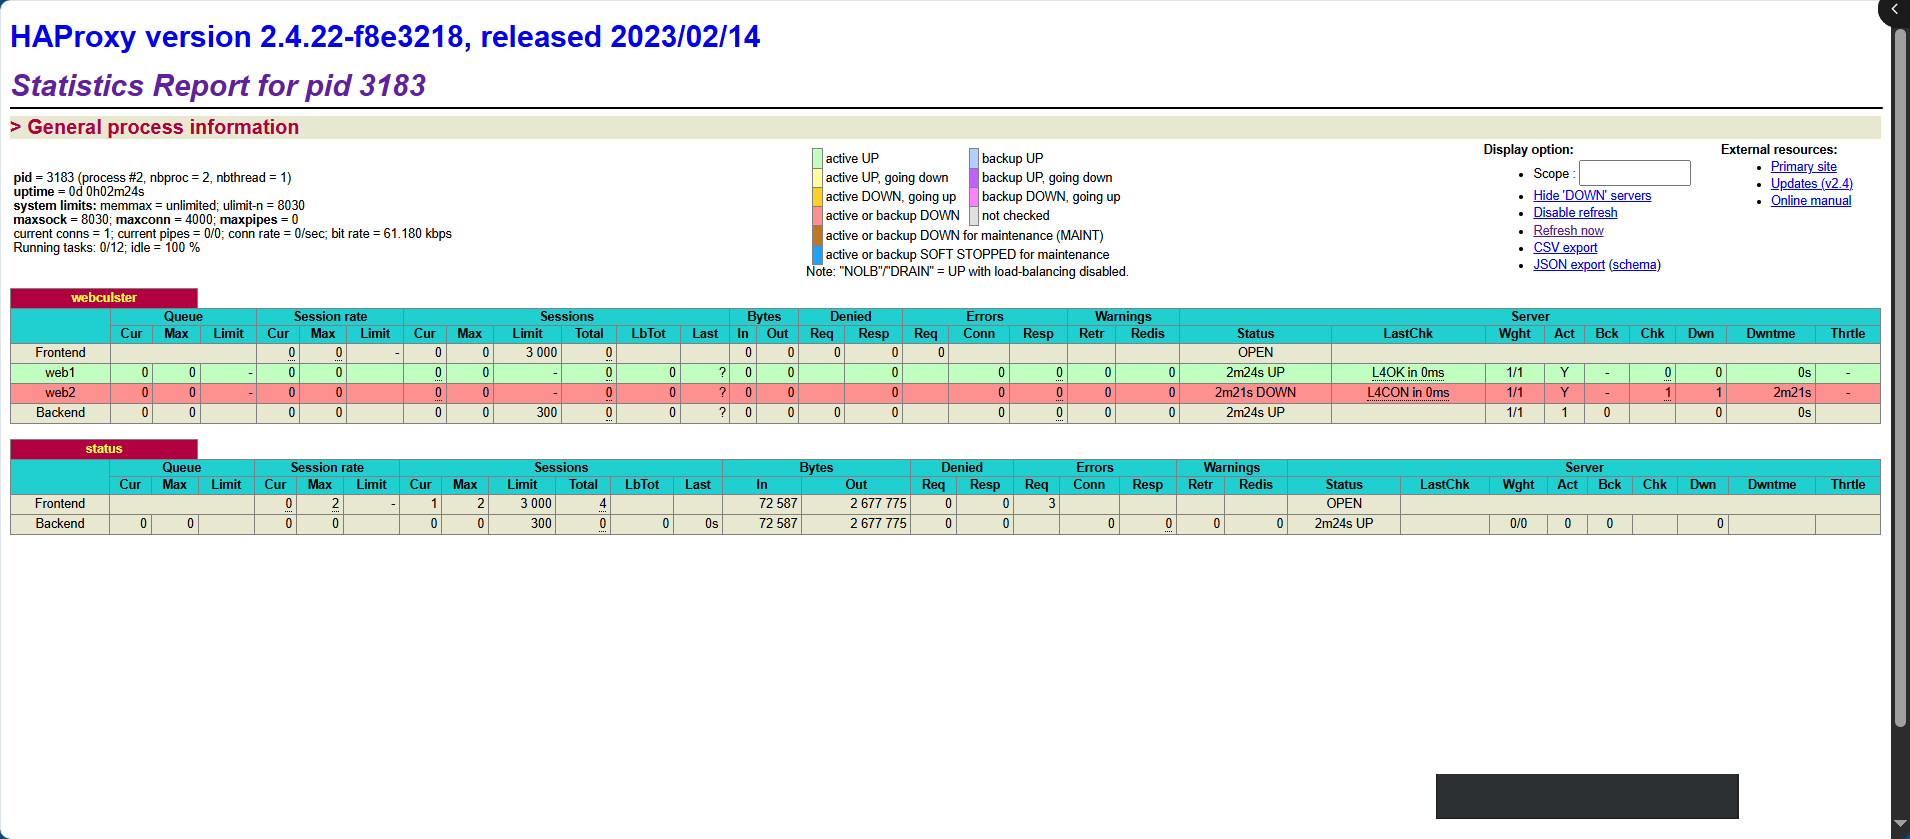
Task: Click the General process information heading
Action: (163, 127)
